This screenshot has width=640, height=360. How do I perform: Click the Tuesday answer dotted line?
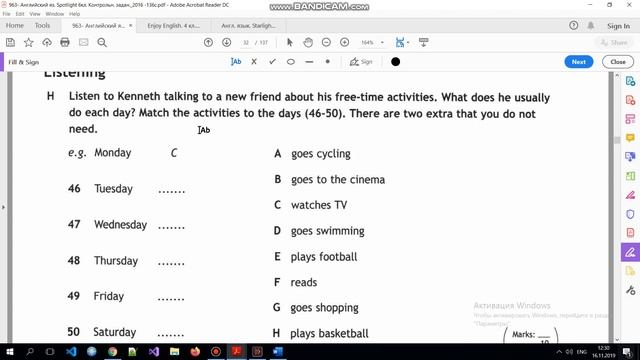coord(171,191)
